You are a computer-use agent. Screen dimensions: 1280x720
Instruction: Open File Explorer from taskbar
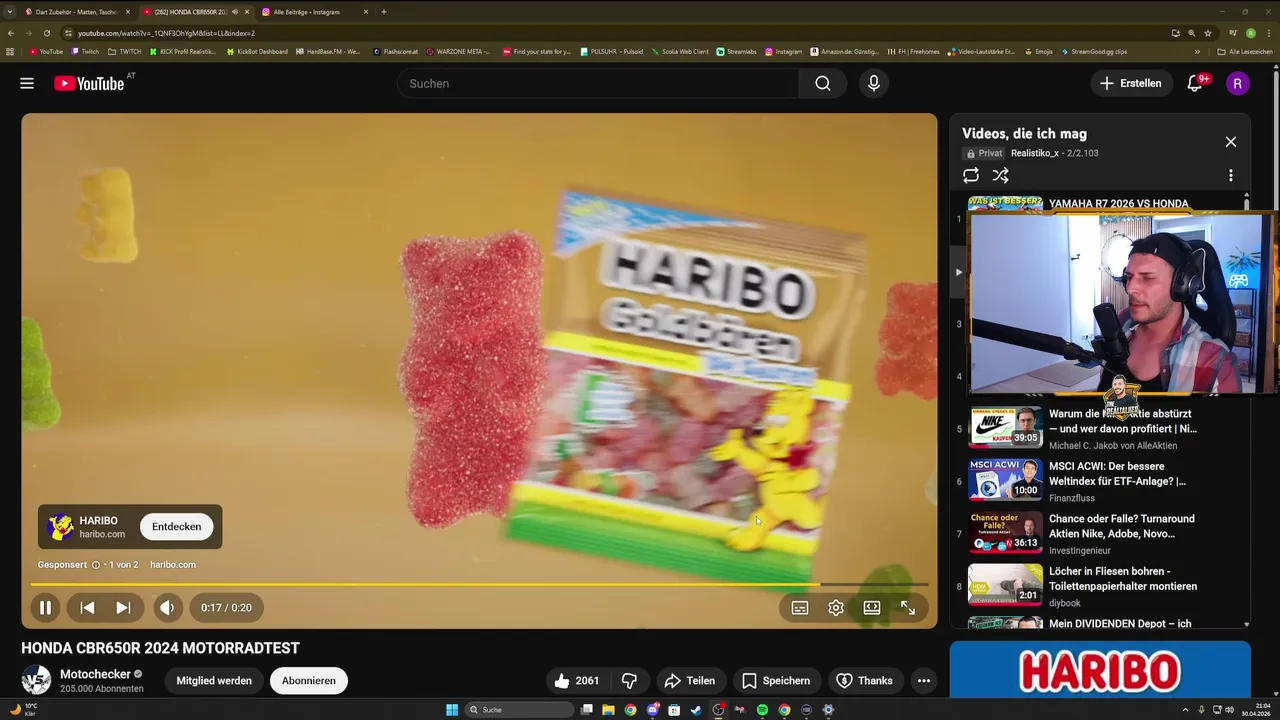[x=608, y=710]
